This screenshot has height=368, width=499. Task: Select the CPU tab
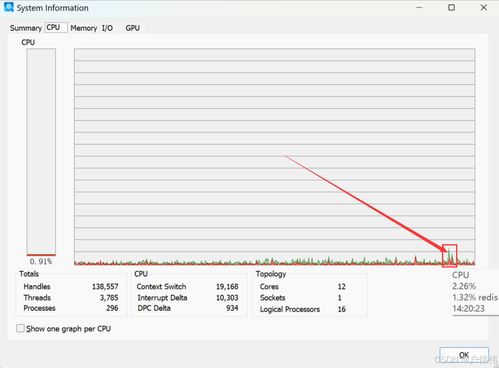coord(56,27)
